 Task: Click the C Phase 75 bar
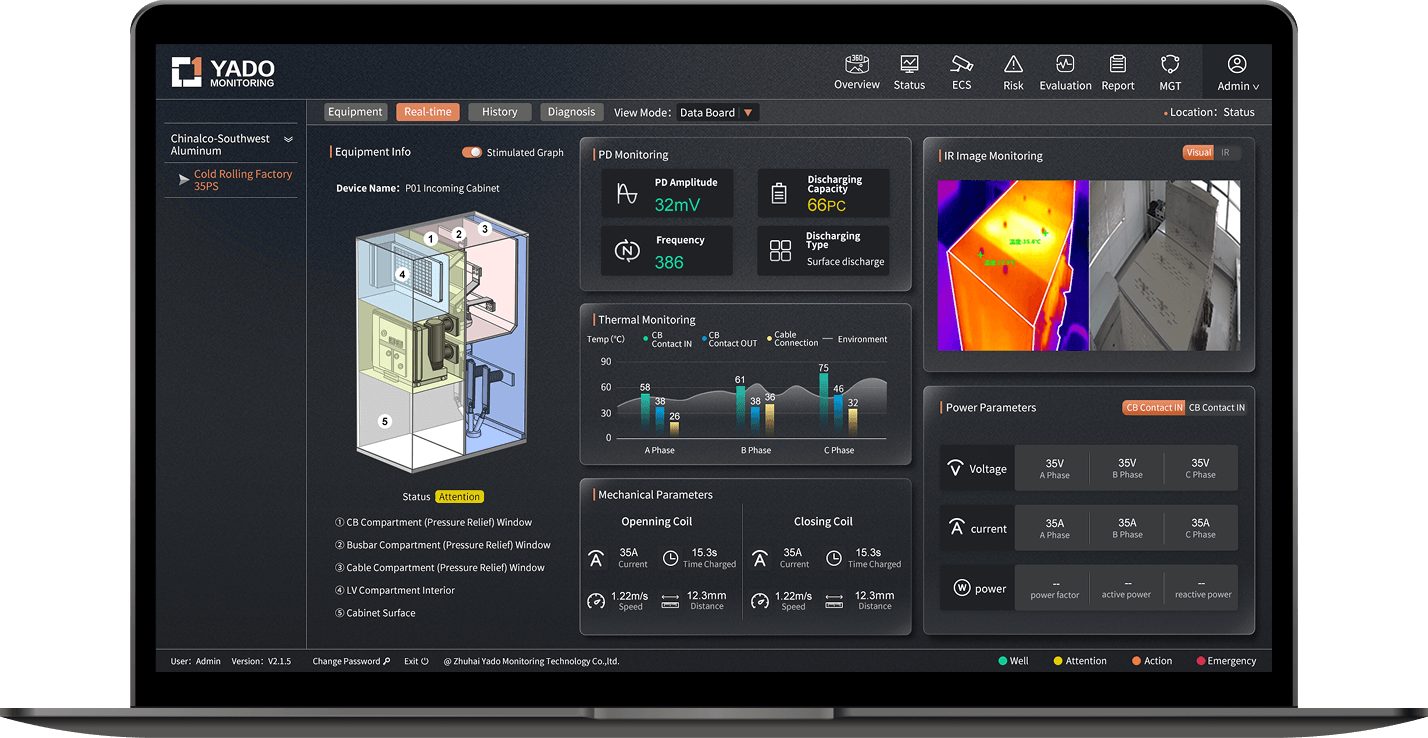(x=824, y=407)
